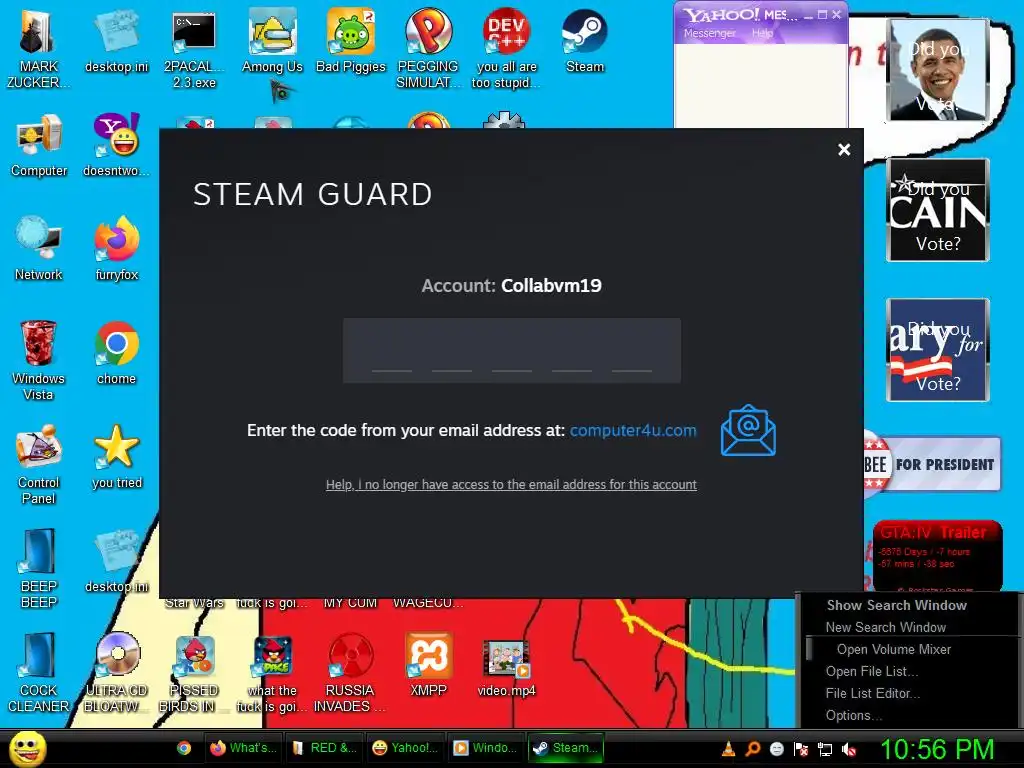Screen dimensions: 1024x768
Task: Switch to 'RED &...' taskbar button
Action: (x=325, y=748)
